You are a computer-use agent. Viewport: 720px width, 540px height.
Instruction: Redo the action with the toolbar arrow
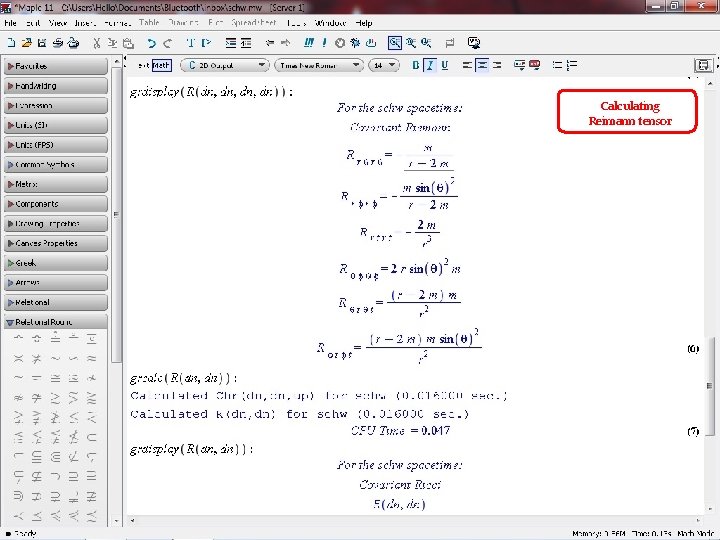point(168,43)
